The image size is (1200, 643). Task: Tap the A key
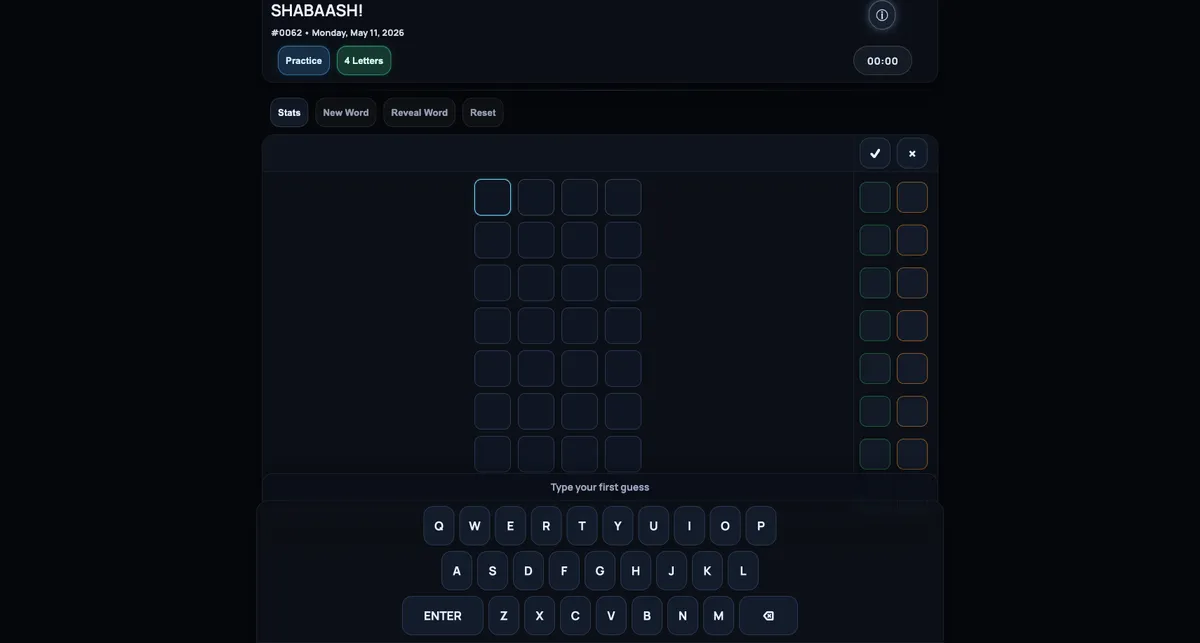tap(457, 571)
